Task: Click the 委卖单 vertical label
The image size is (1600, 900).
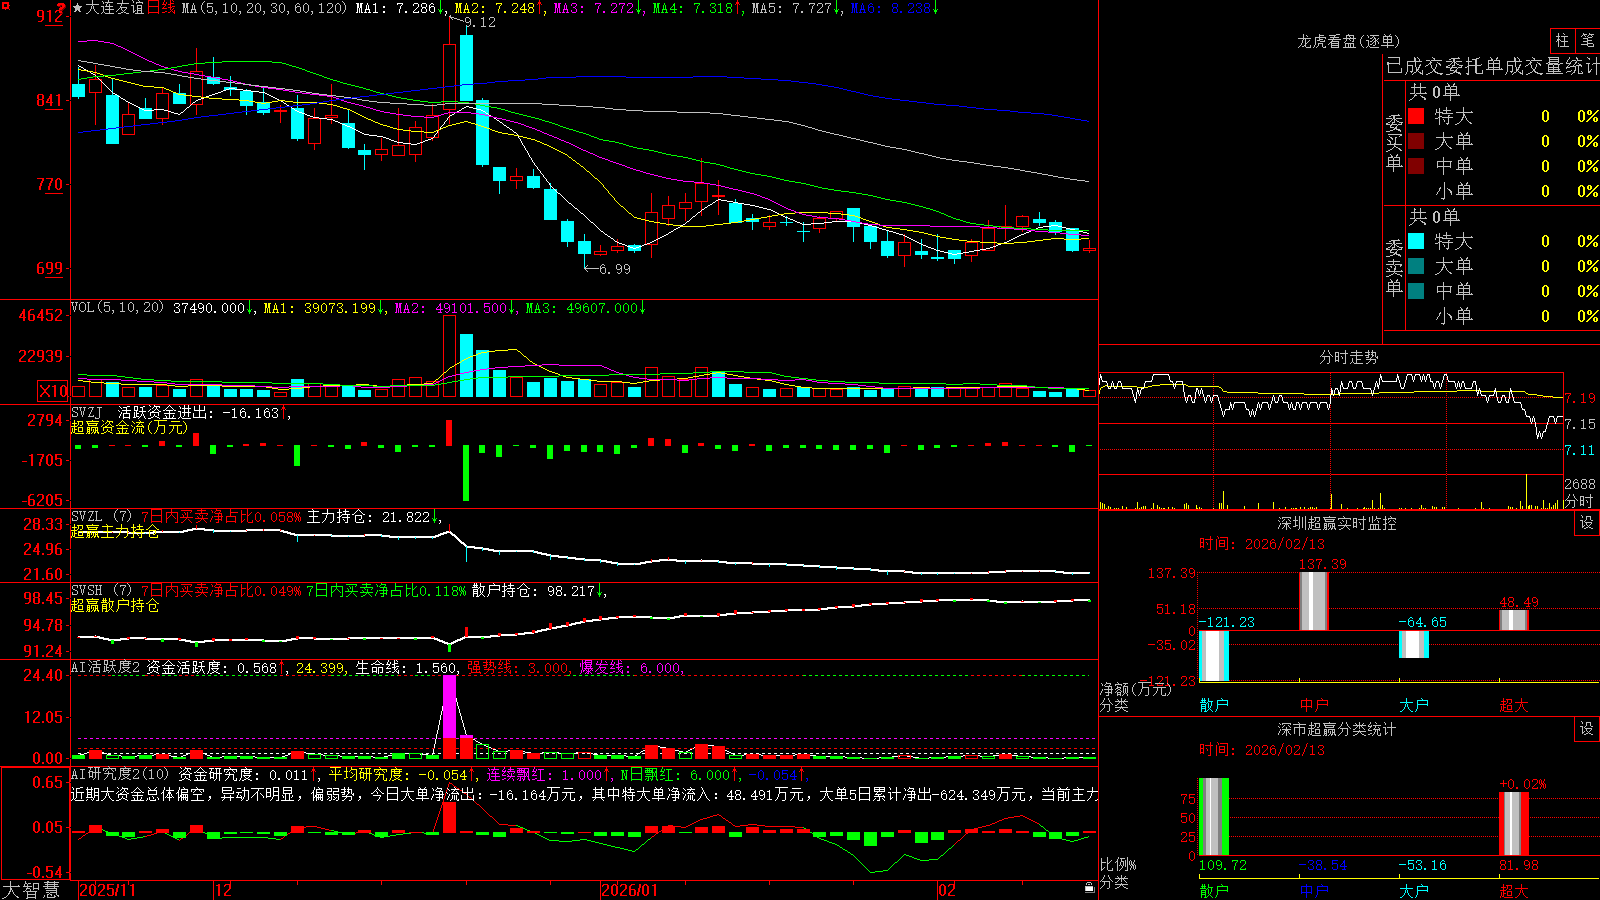Action: (1394, 267)
